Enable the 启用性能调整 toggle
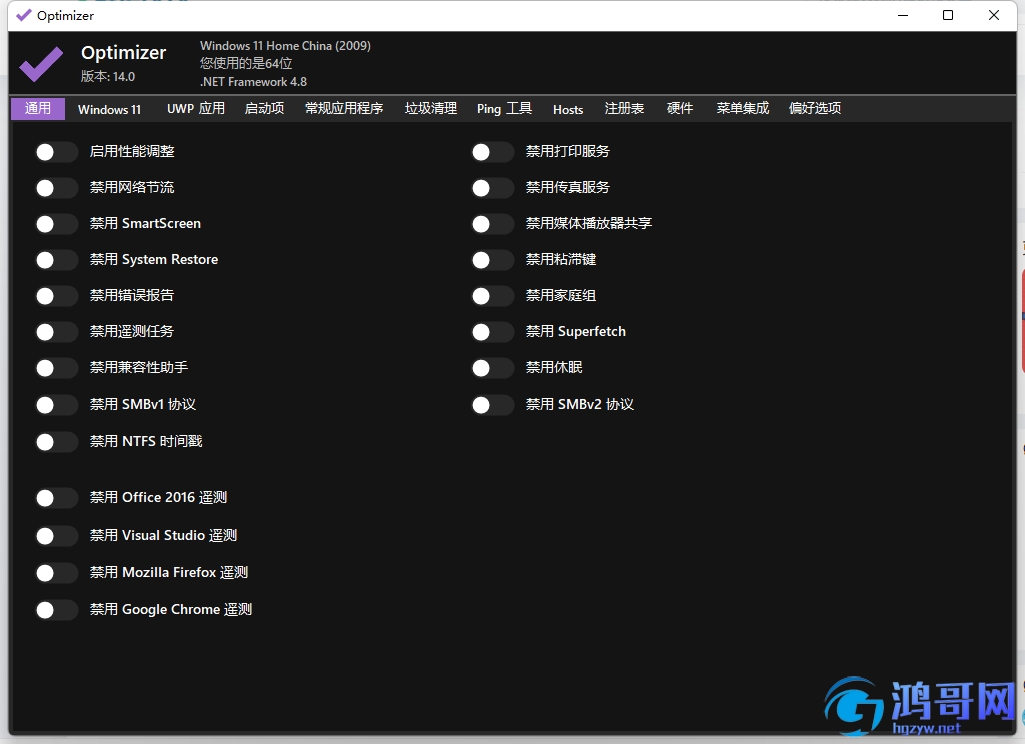The image size is (1025, 744). (56, 152)
